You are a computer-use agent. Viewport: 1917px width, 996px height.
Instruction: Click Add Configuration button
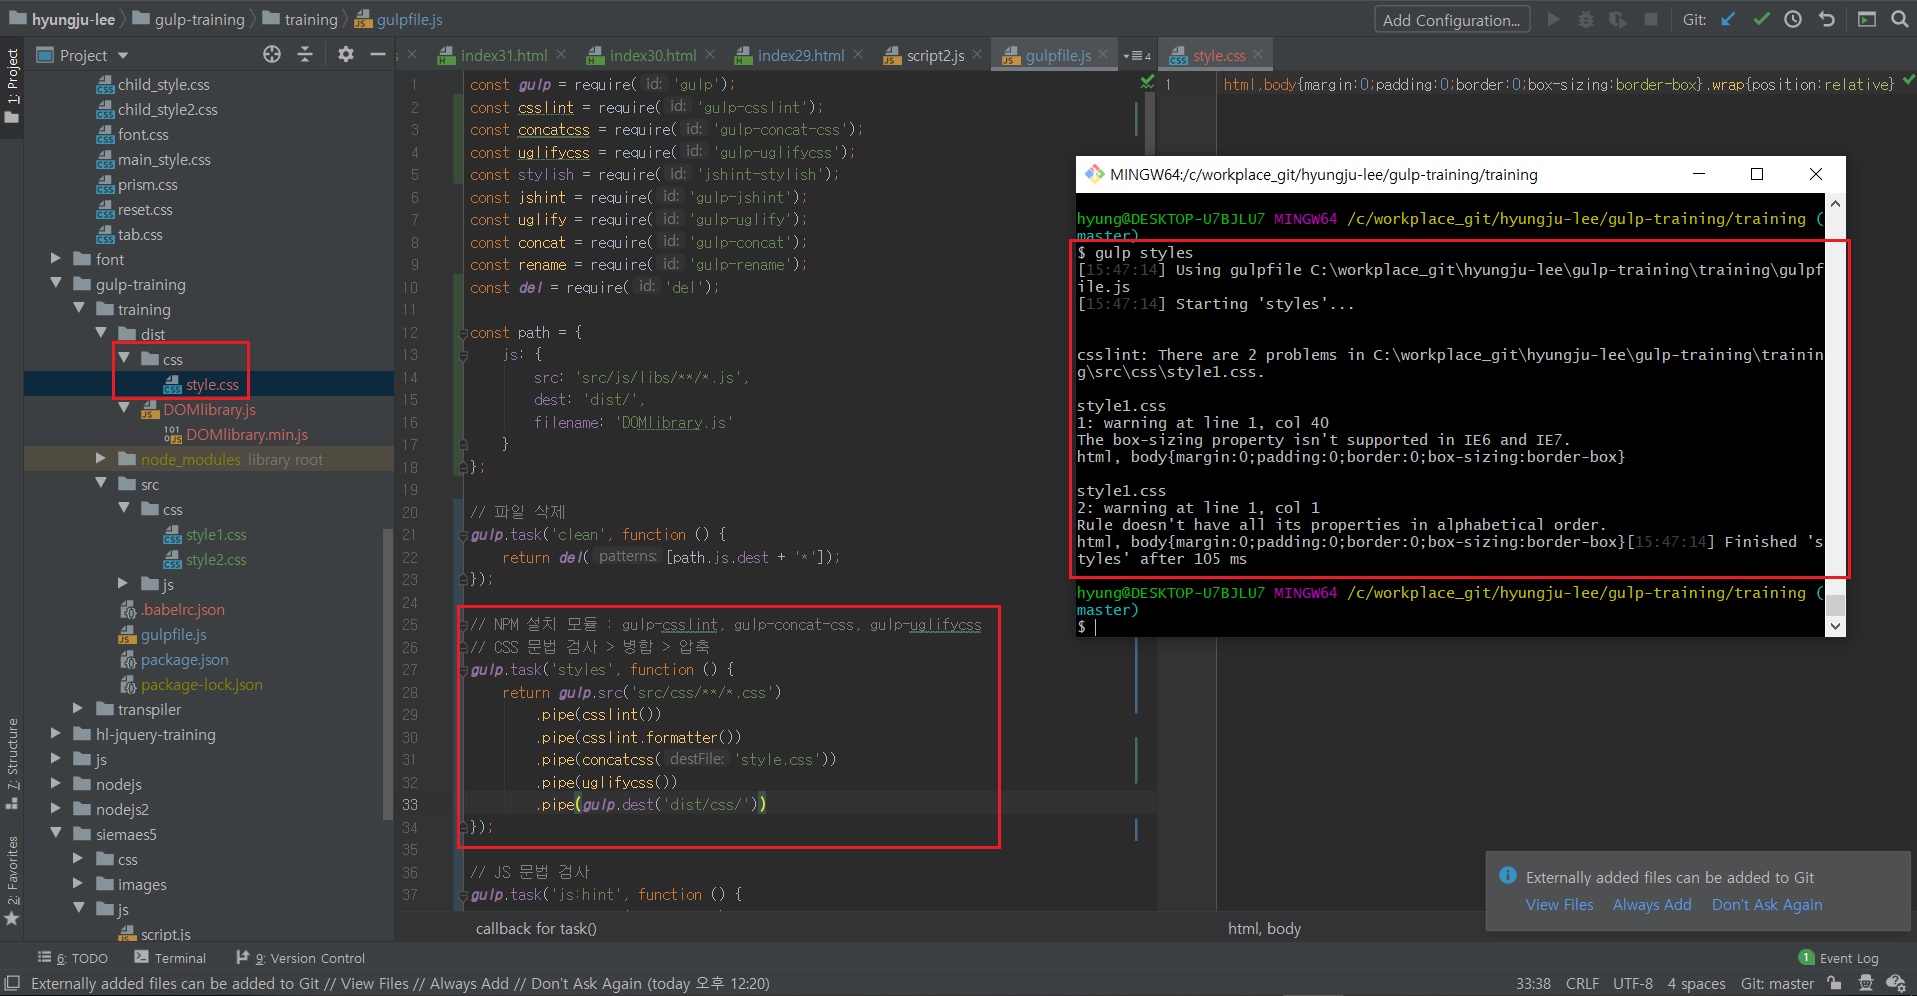[x=1450, y=20]
